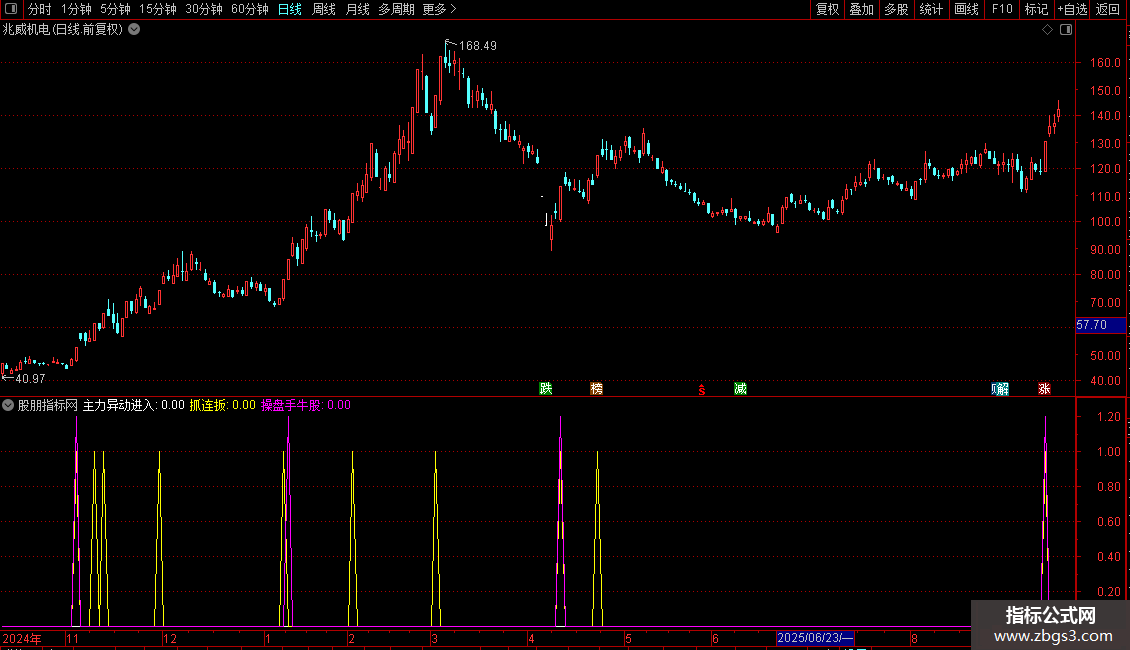1130x650 pixels.
Task: Open the dropdown beside 股朋指标网 indicator
Action: 8,405
